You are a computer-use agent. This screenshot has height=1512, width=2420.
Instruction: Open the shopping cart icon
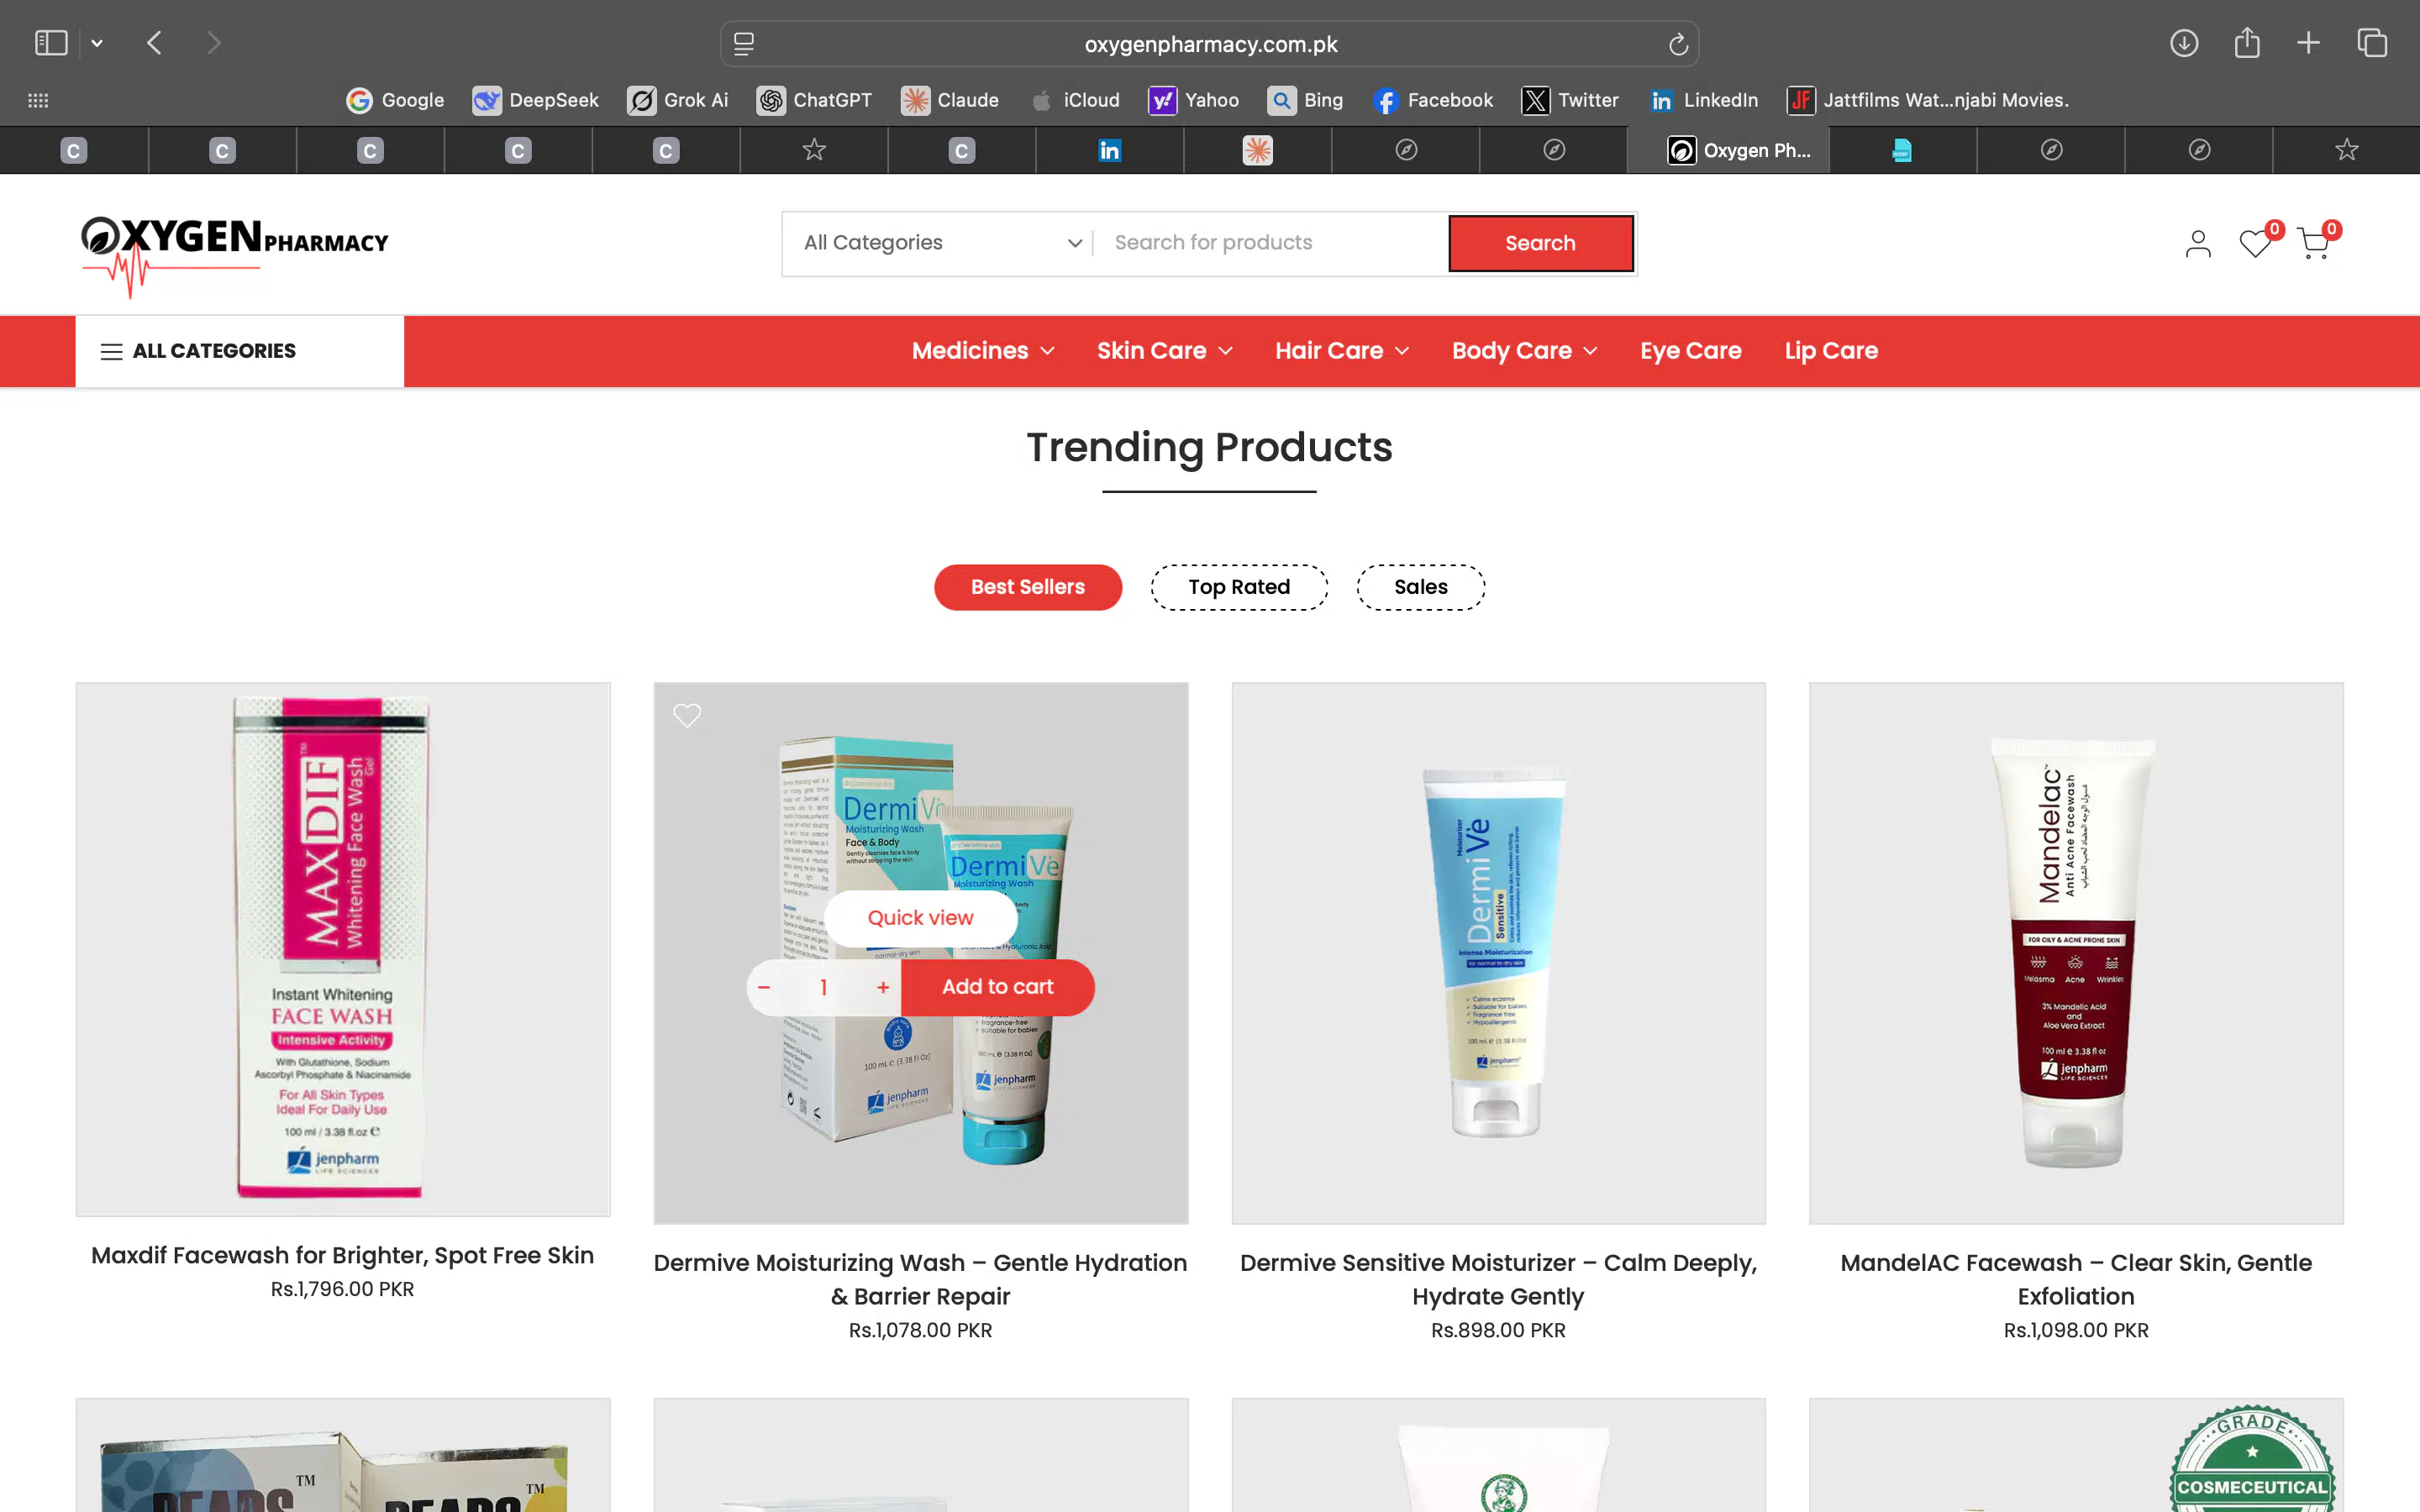pos(2313,243)
